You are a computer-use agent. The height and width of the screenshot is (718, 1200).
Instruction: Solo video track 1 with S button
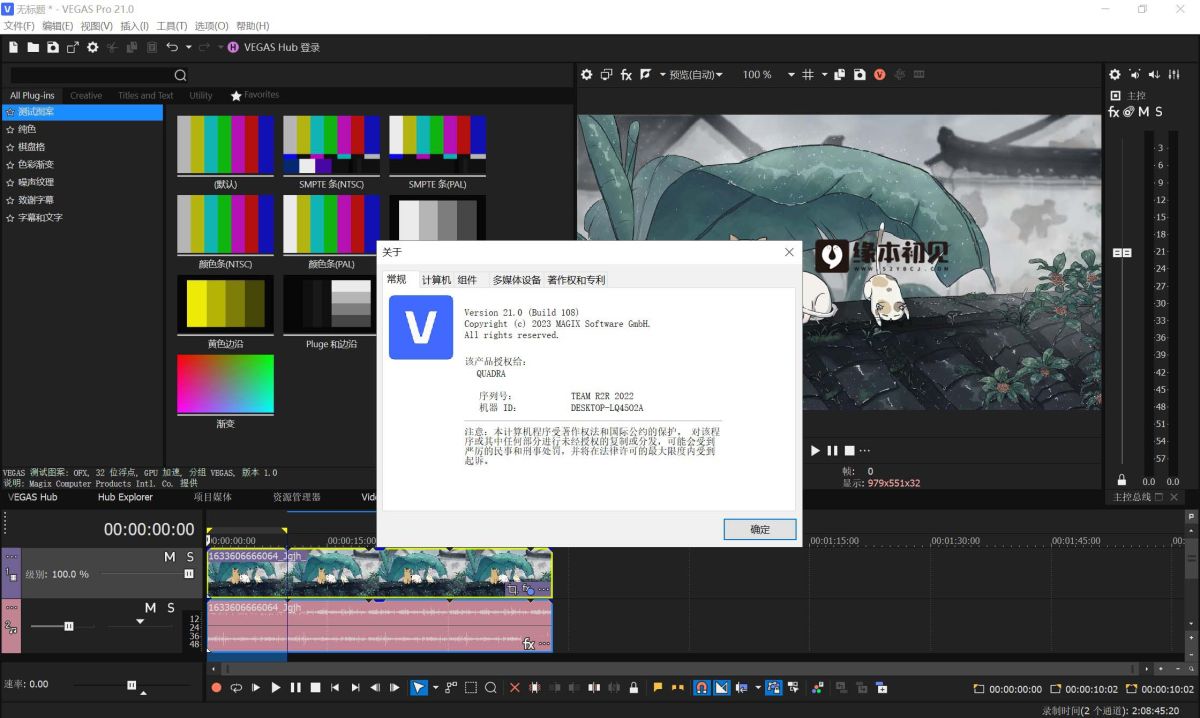coord(189,557)
